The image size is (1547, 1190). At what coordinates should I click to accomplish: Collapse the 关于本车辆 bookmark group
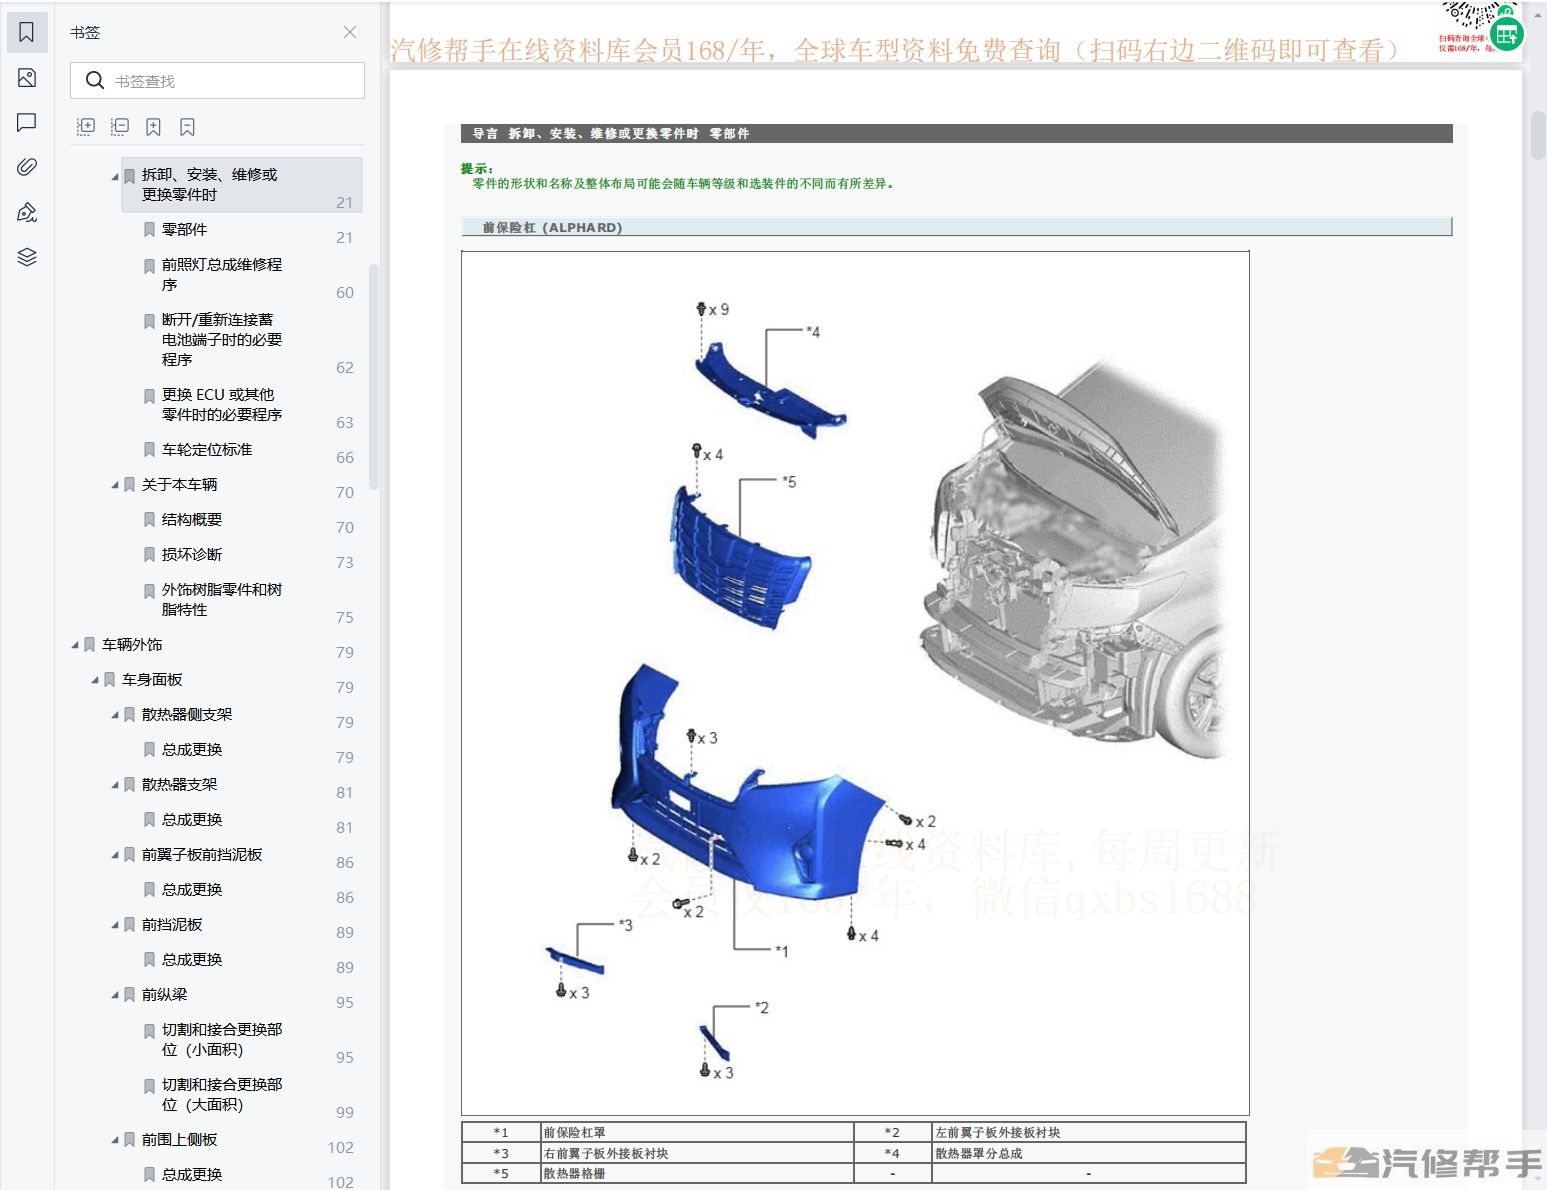pos(115,485)
